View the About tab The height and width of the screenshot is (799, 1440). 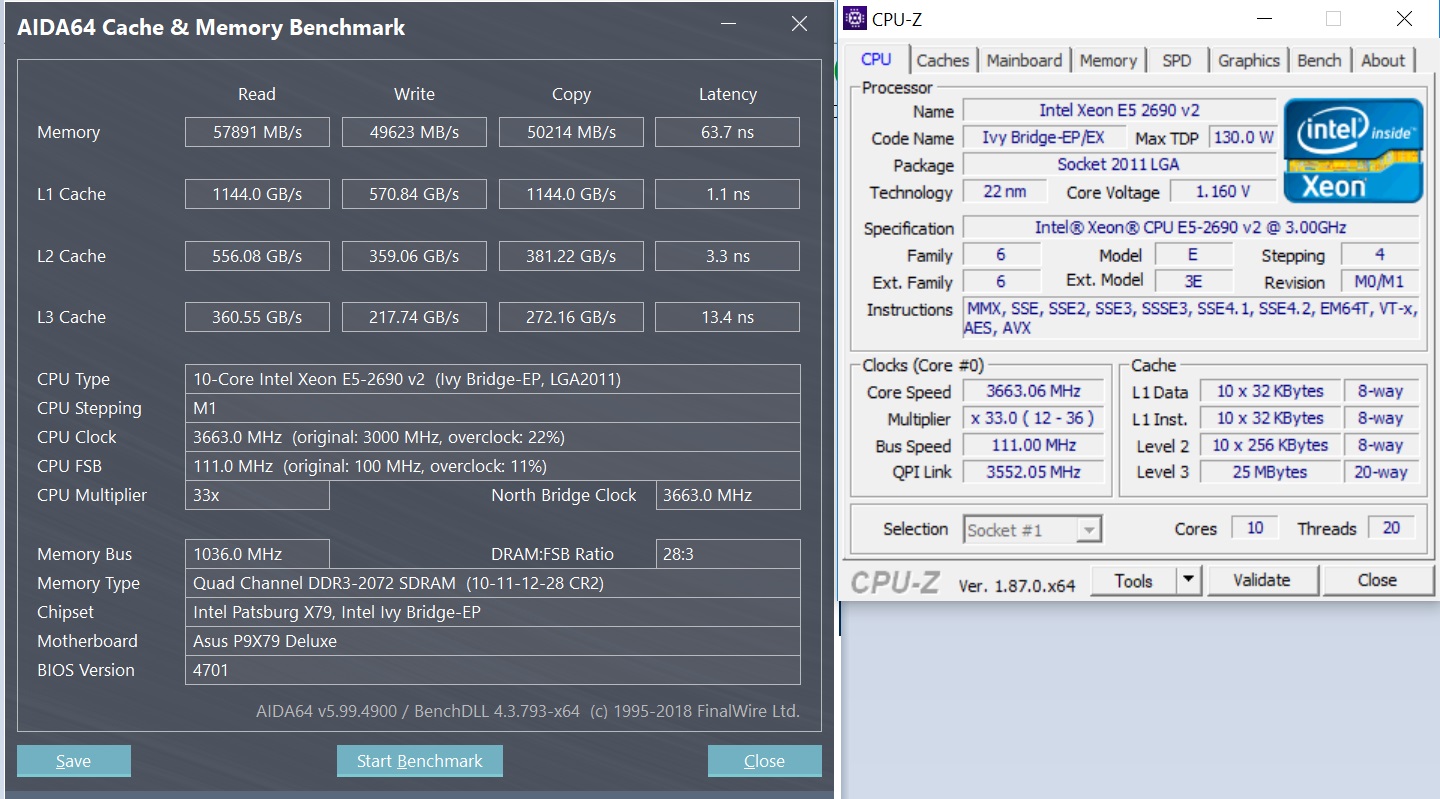1383,60
